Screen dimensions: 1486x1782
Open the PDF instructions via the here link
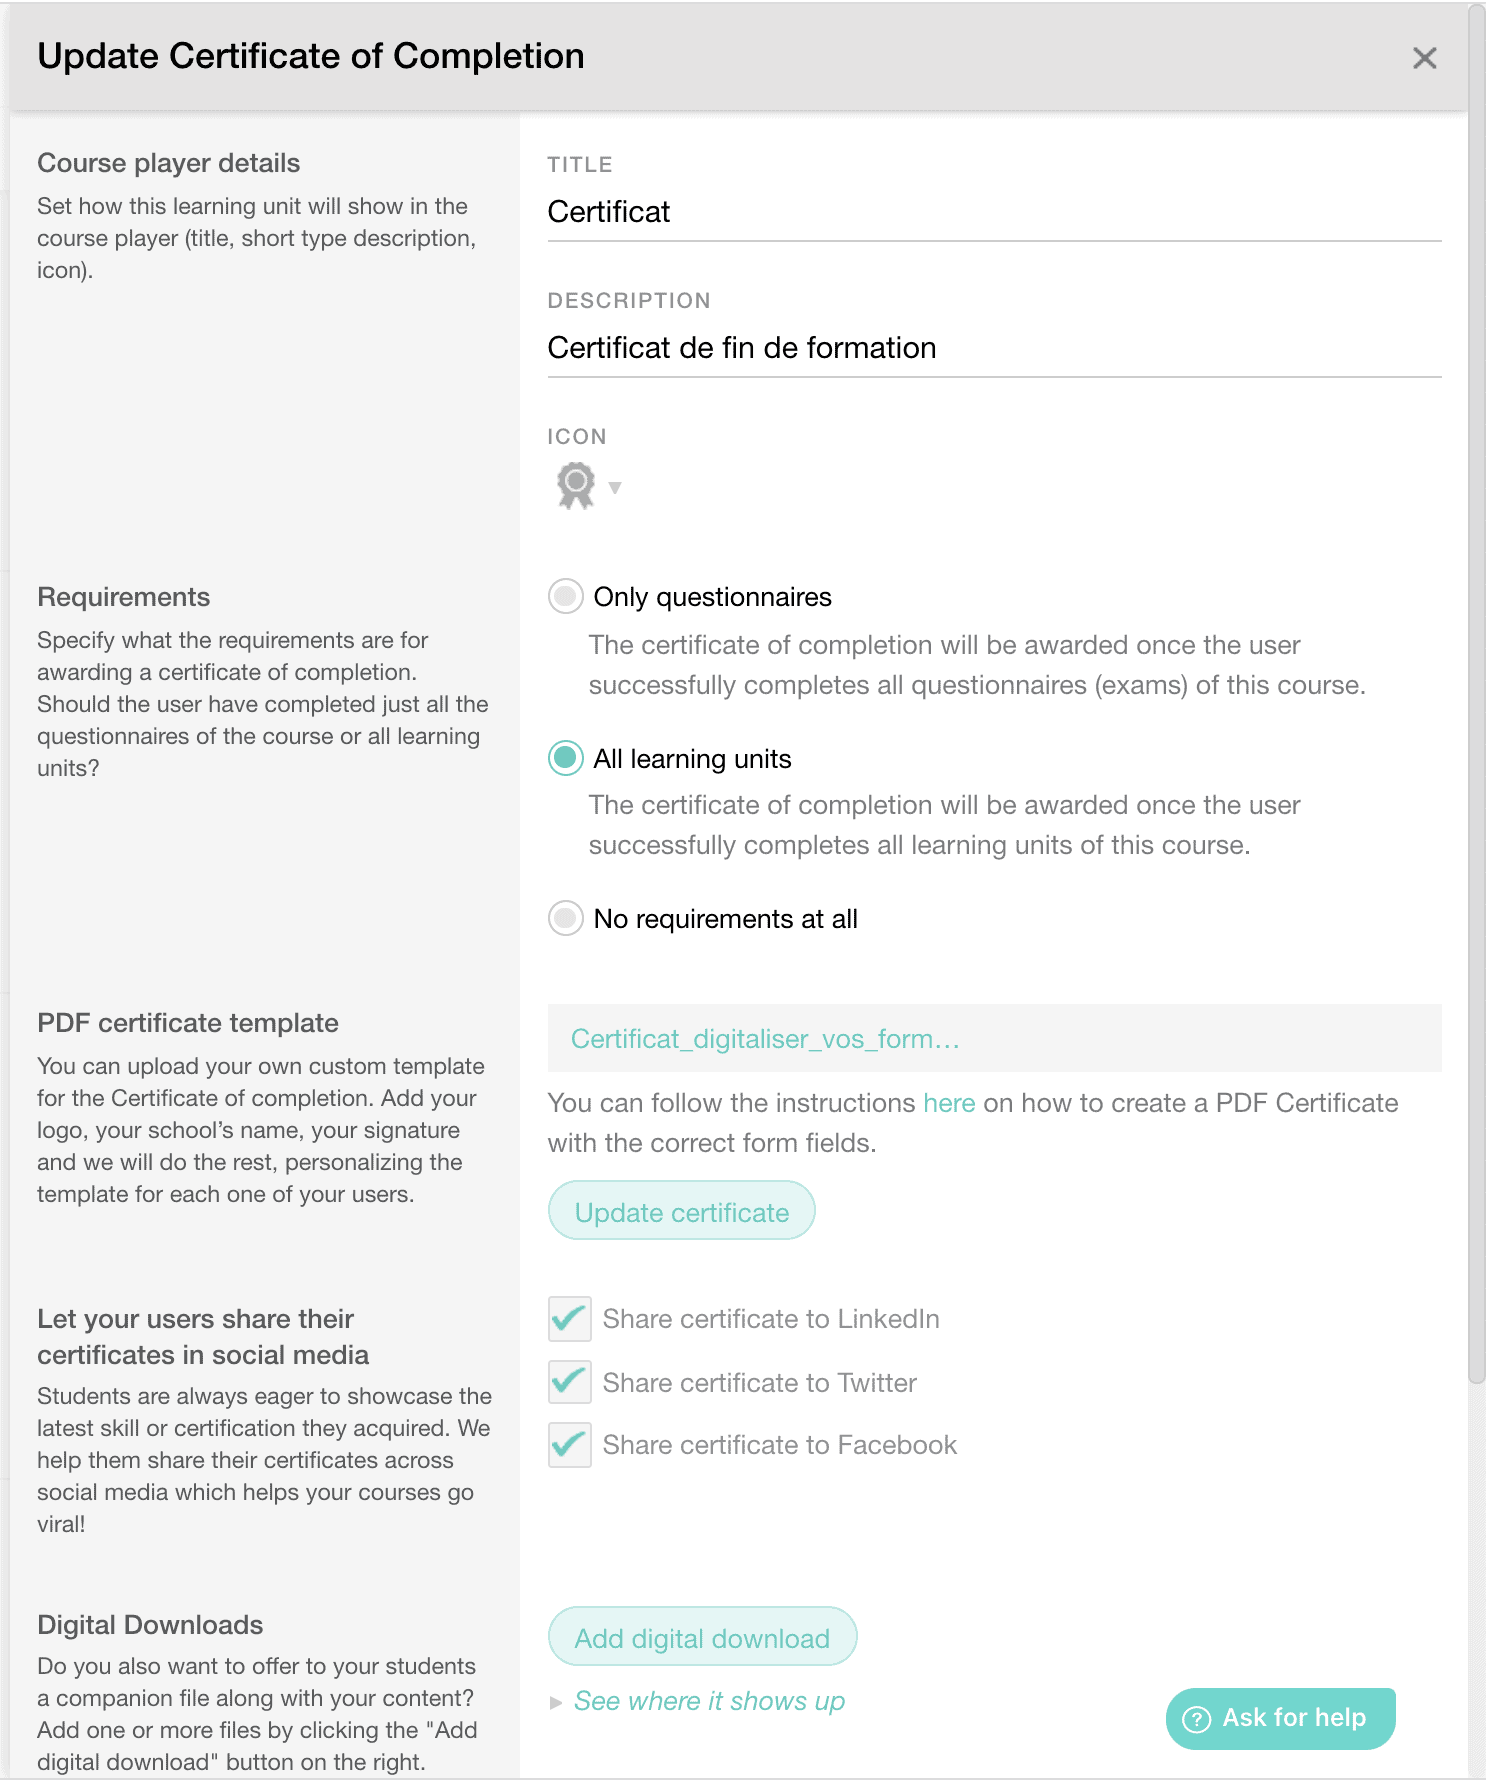click(948, 1103)
